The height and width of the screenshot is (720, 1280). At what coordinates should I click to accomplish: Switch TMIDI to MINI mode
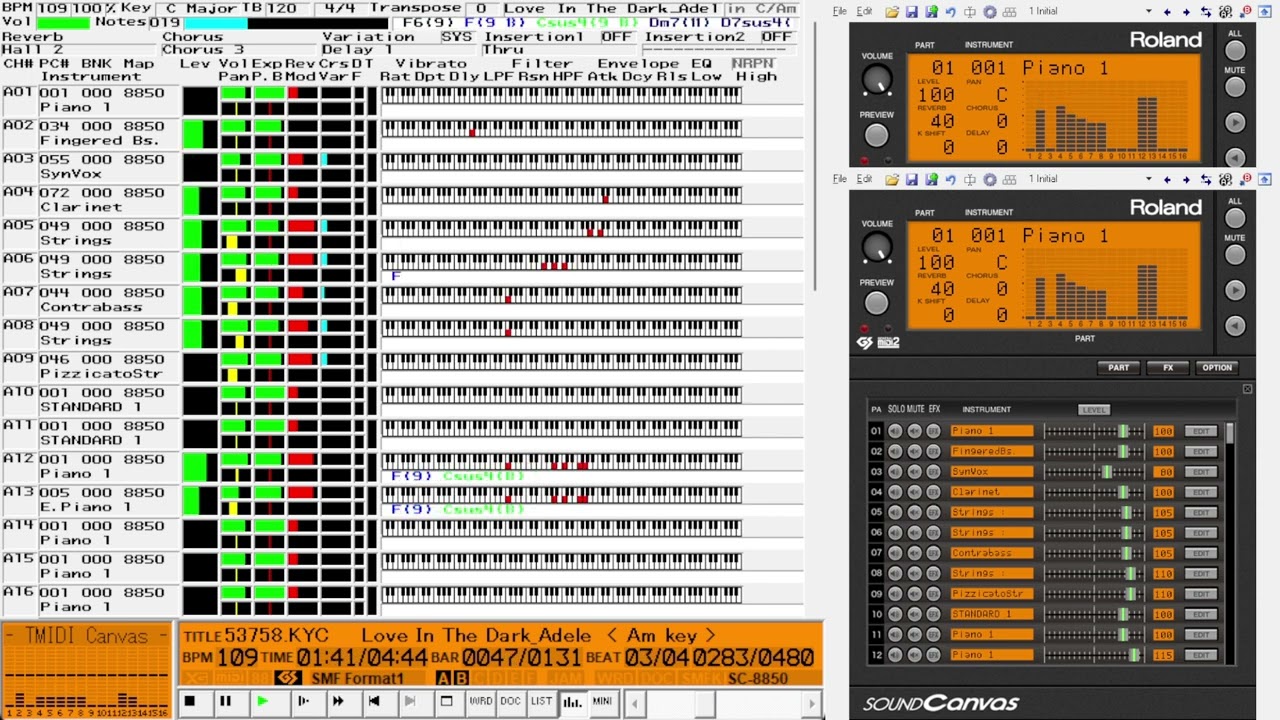[x=602, y=702]
